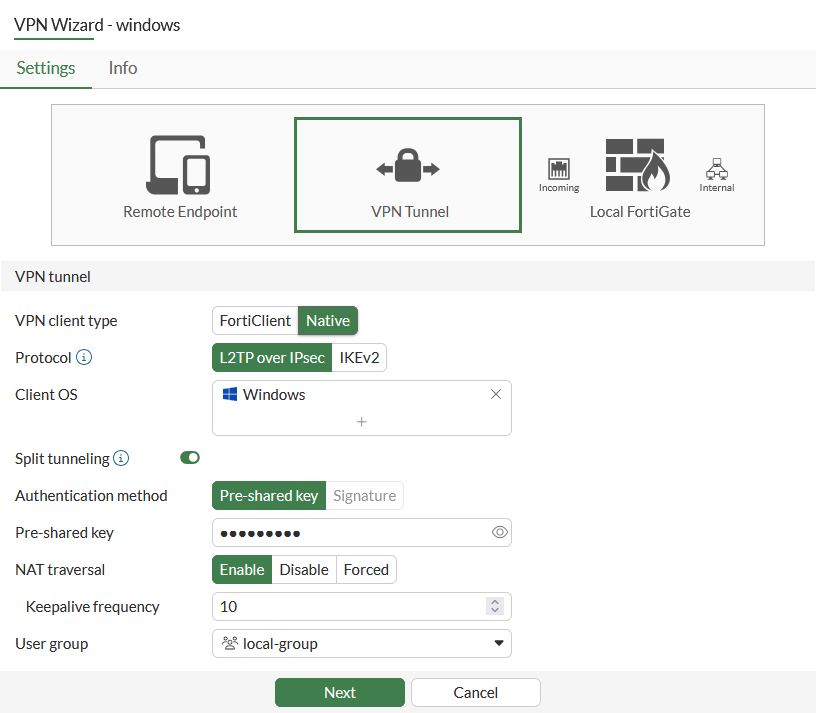Open the User group dropdown
This screenshot has width=816, height=713.
[x=362, y=643]
